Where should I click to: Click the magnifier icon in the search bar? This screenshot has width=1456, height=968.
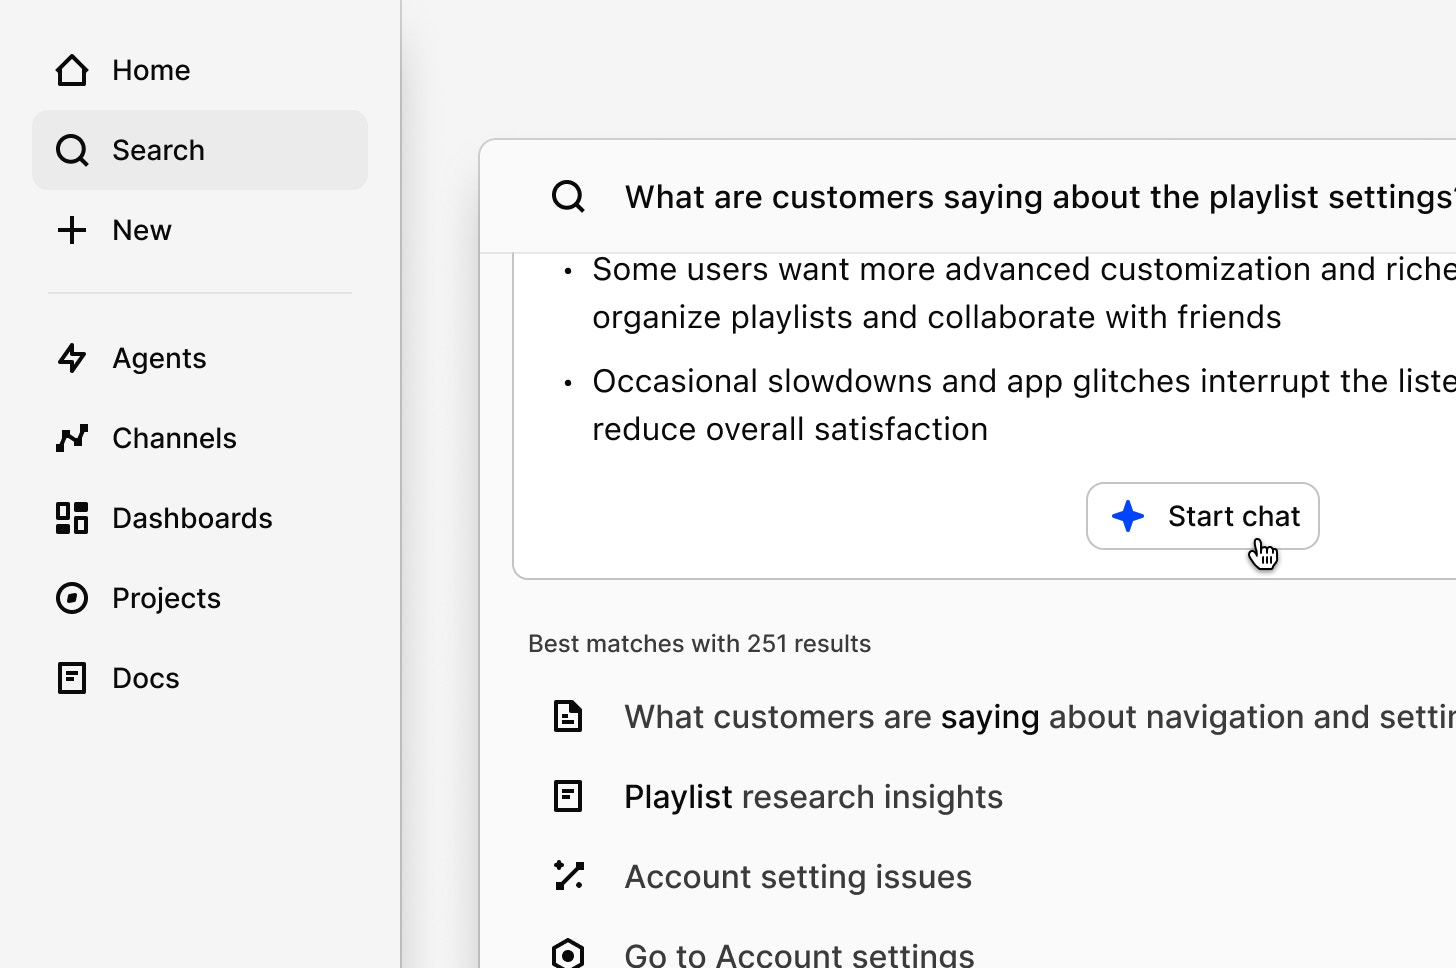click(568, 196)
